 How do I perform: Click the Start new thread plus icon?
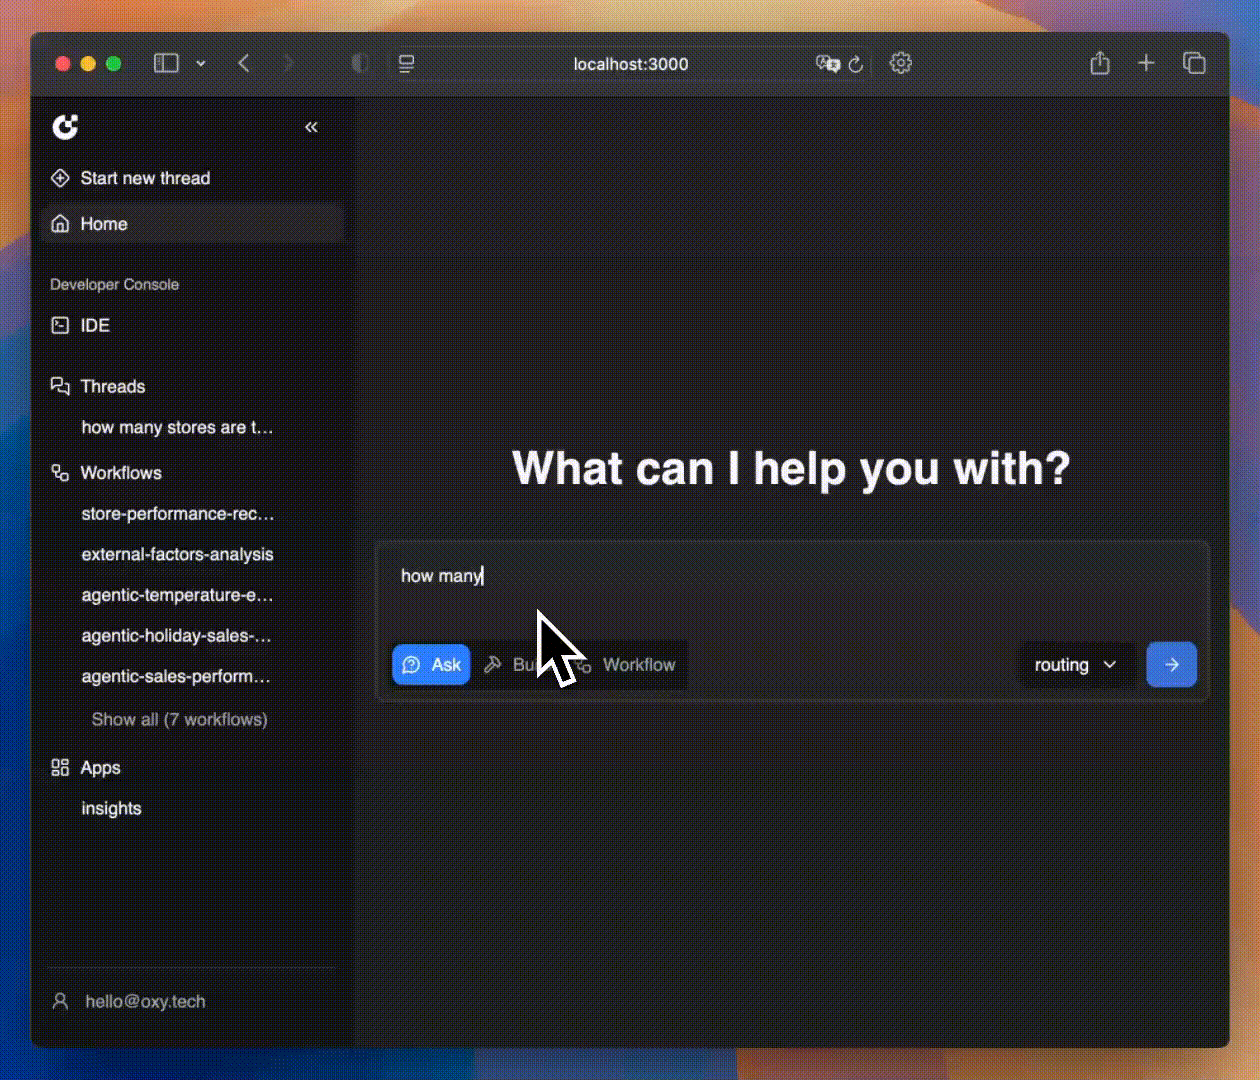click(60, 178)
